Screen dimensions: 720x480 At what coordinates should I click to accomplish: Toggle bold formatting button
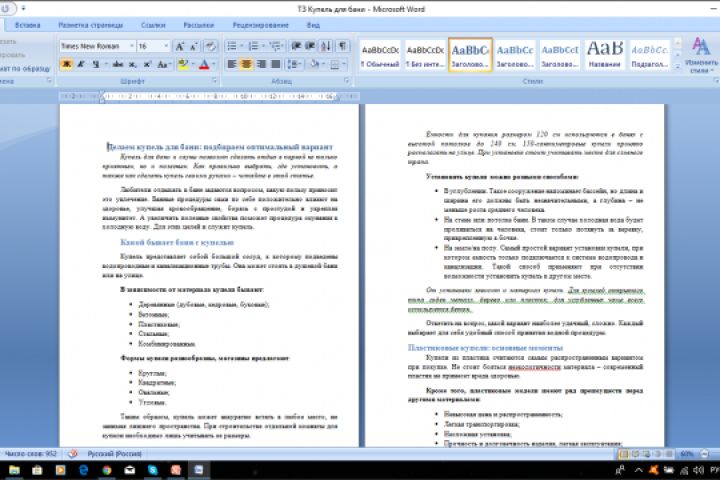[66, 64]
